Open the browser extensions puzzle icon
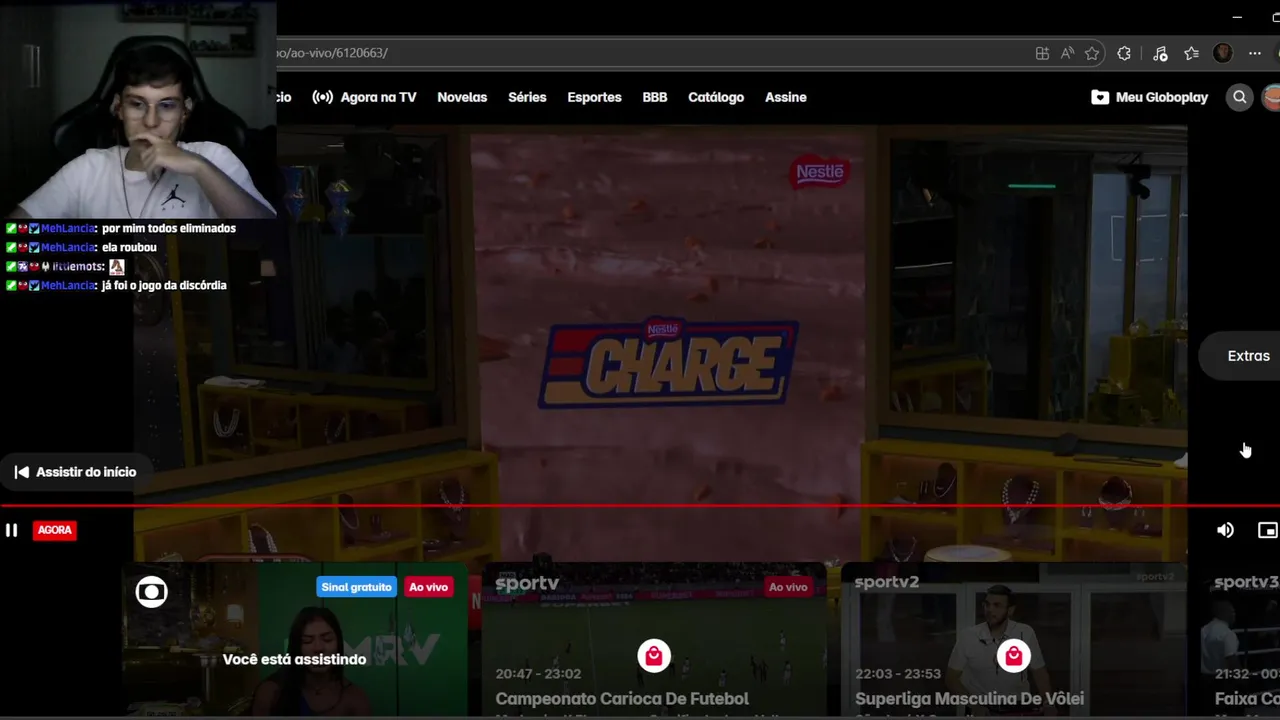The image size is (1280, 720). coord(1124,53)
